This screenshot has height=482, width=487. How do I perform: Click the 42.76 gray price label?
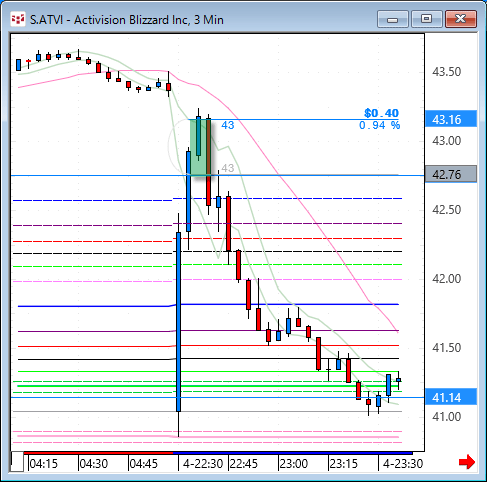pos(451,174)
